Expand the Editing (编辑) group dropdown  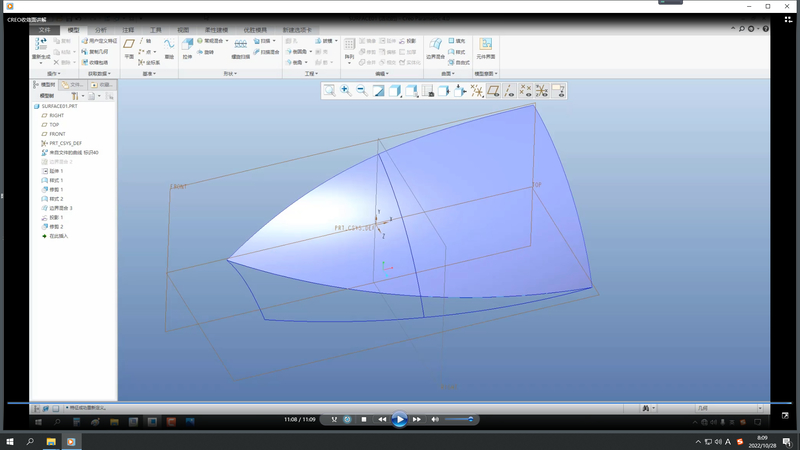[x=382, y=74]
